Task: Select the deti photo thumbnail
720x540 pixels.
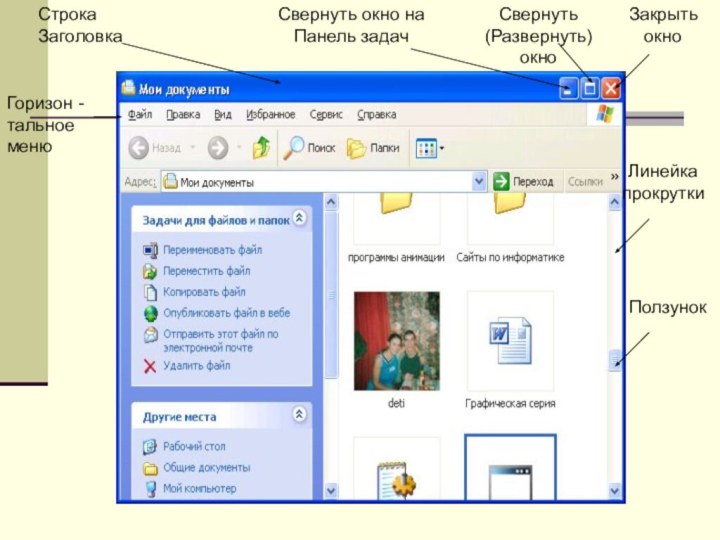Action: tap(396, 341)
